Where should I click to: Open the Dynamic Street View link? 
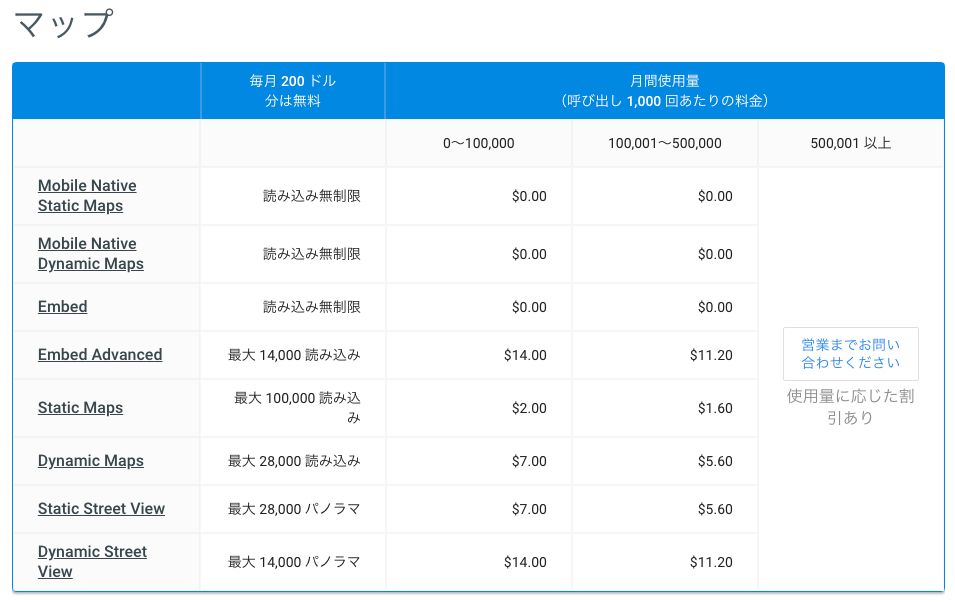(92, 561)
